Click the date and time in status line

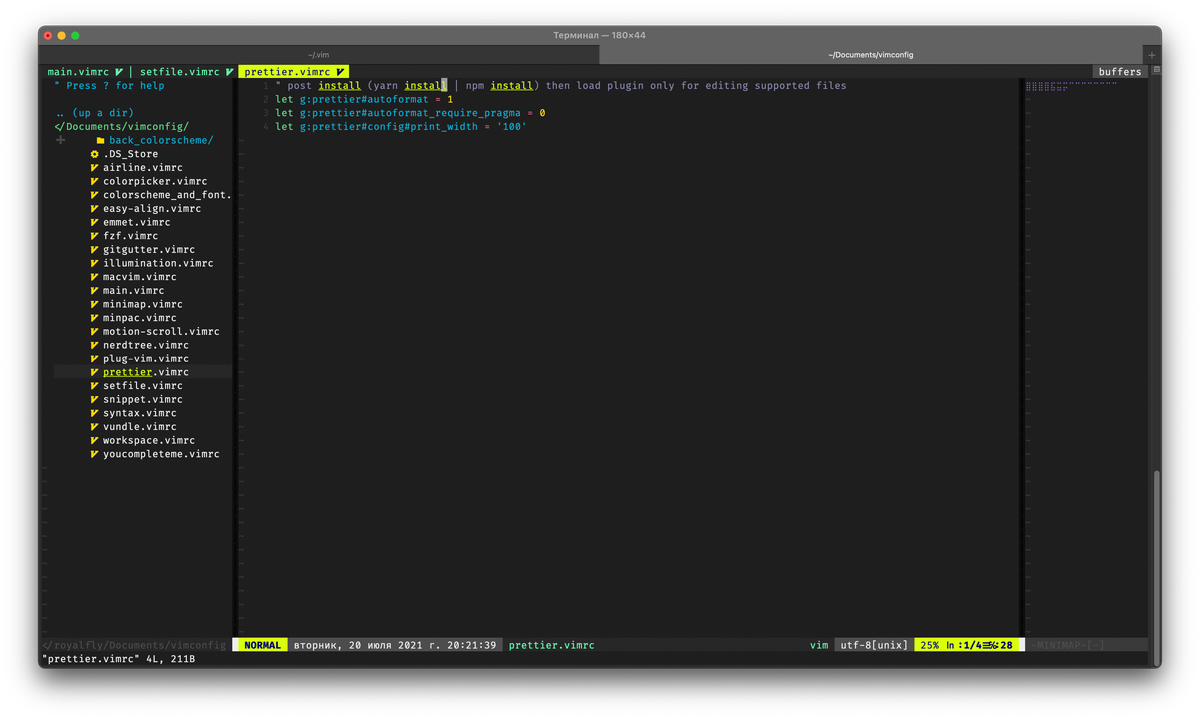pyautogui.click(x=395, y=646)
